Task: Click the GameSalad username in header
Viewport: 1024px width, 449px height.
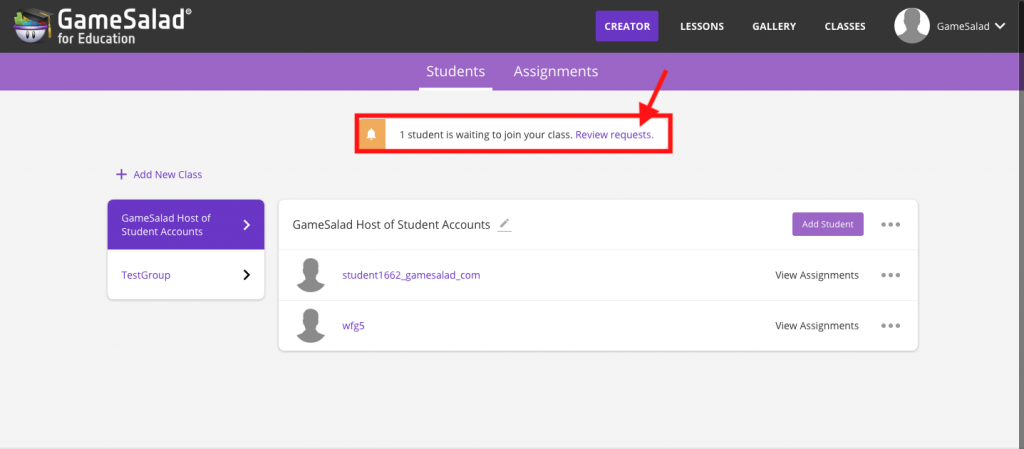Action: click(963, 27)
